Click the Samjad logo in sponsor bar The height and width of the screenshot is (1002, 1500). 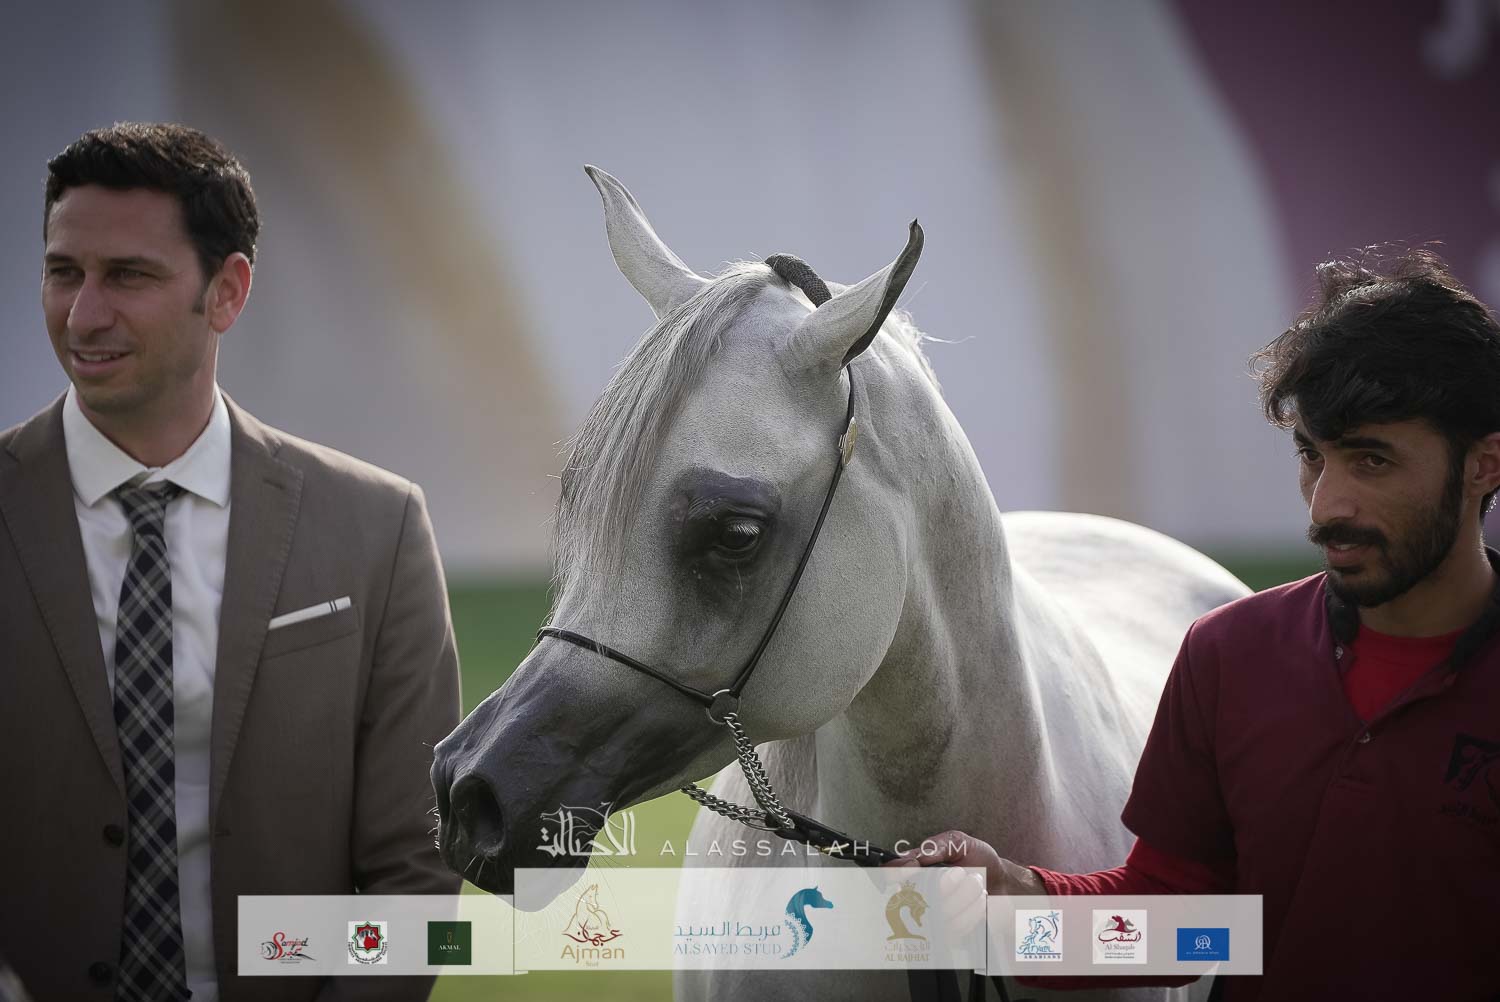coord(289,944)
